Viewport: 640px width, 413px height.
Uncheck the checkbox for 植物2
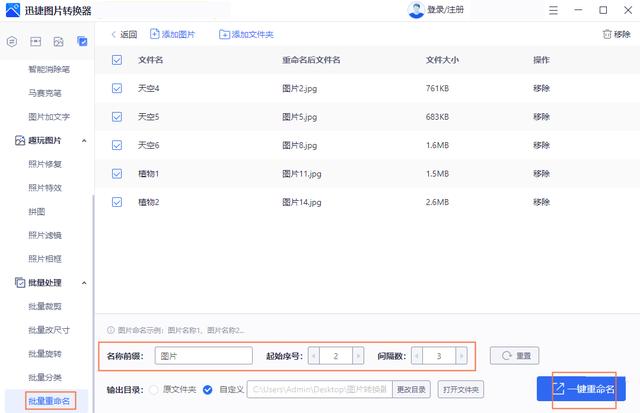[117, 202]
